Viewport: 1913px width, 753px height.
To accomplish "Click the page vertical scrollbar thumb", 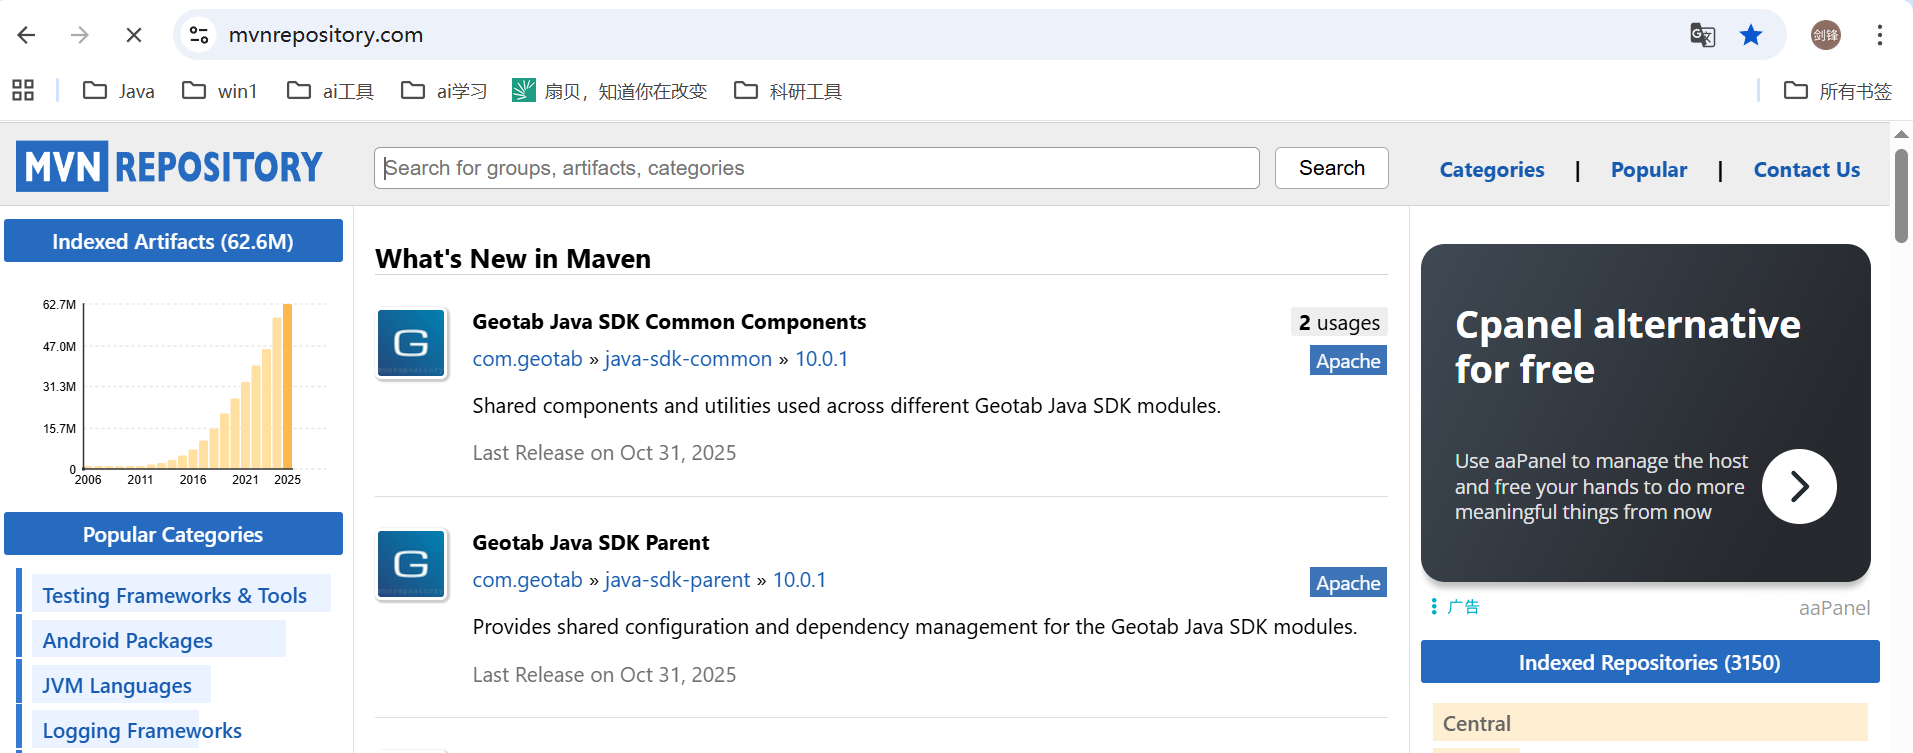I will click(1901, 195).
